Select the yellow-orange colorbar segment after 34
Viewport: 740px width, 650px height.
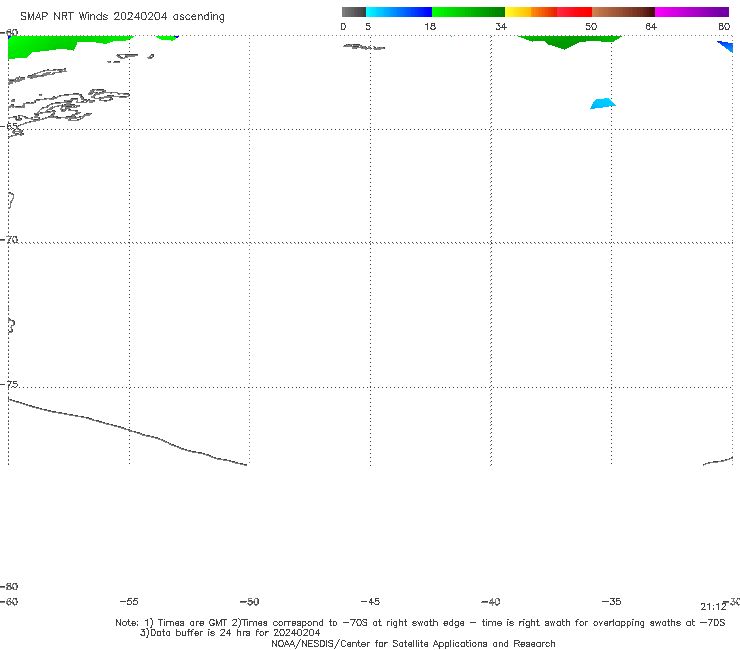531,12
